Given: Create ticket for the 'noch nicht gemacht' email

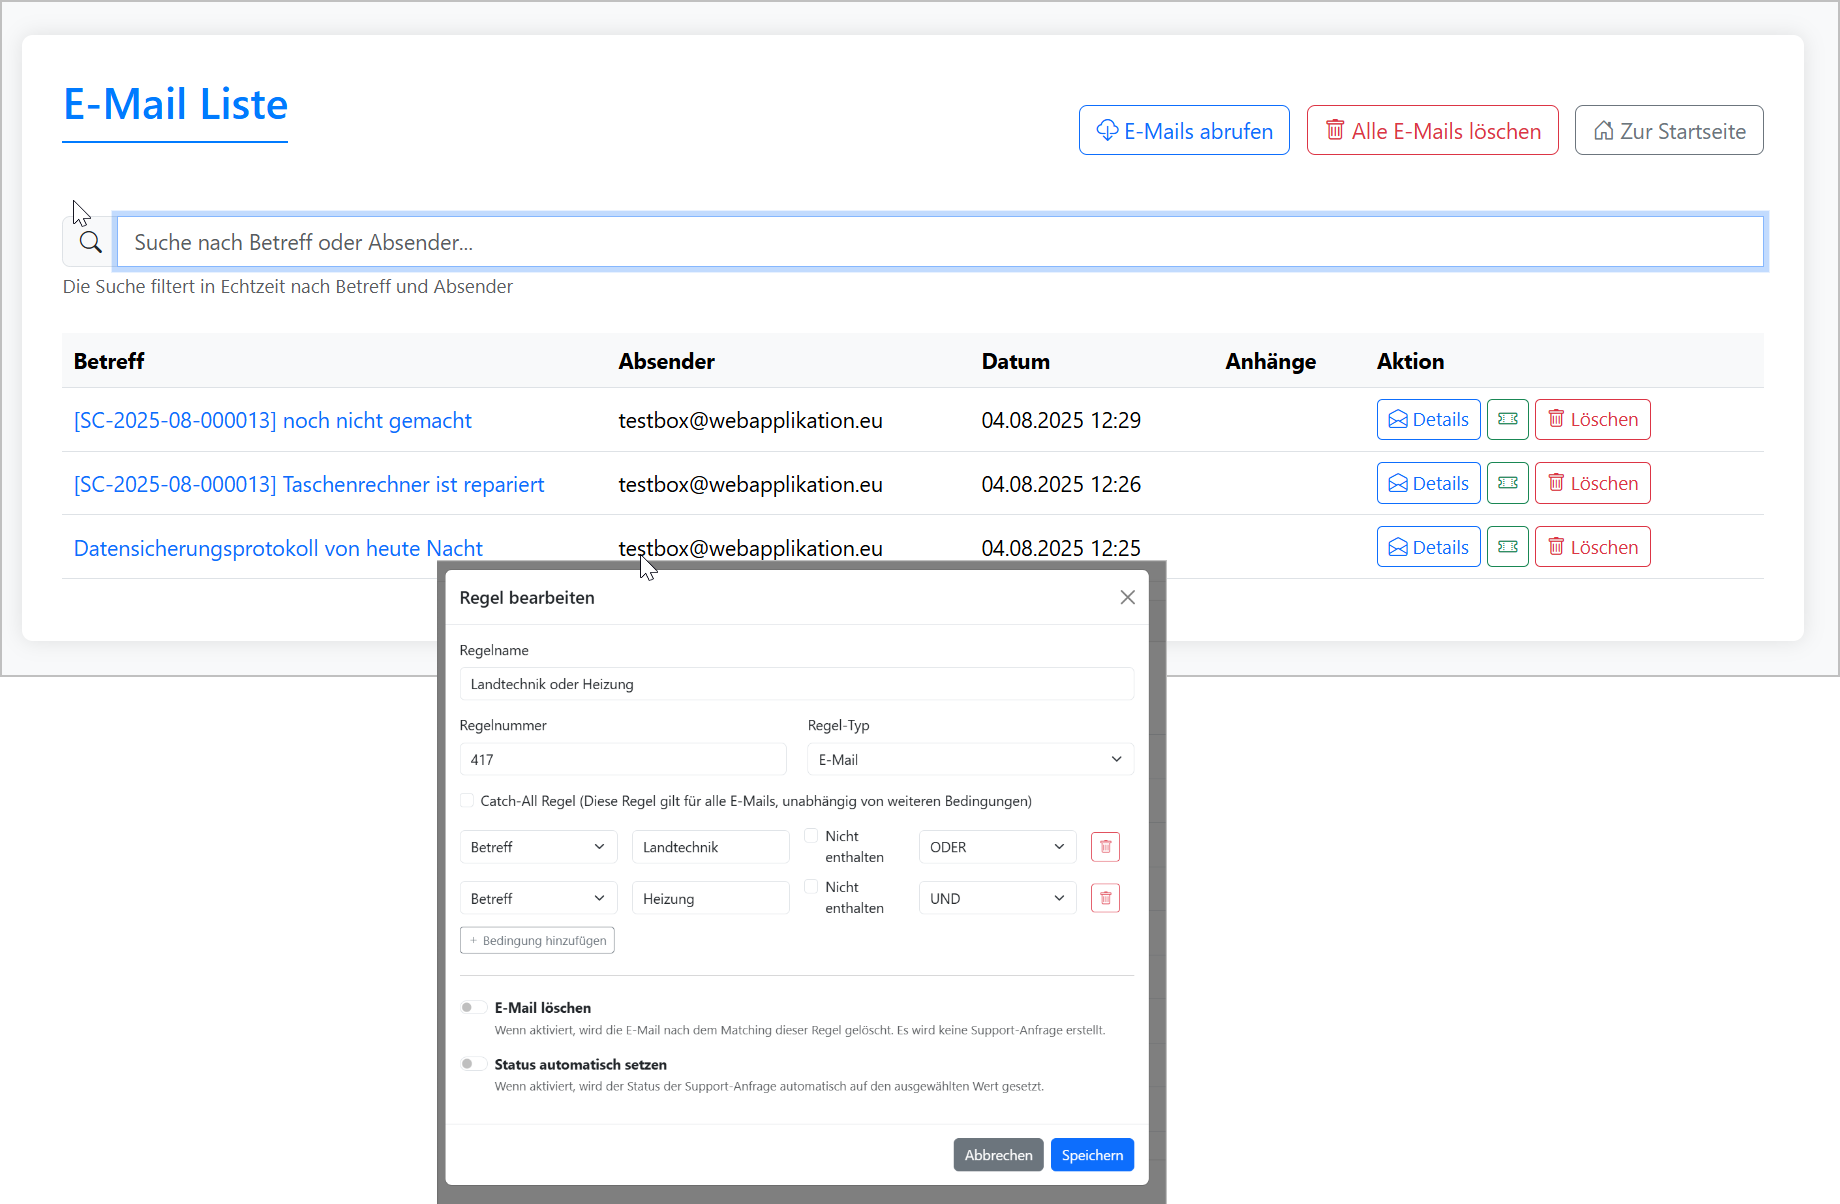Looking at the screenshot, I should (x=1507, y=419).
